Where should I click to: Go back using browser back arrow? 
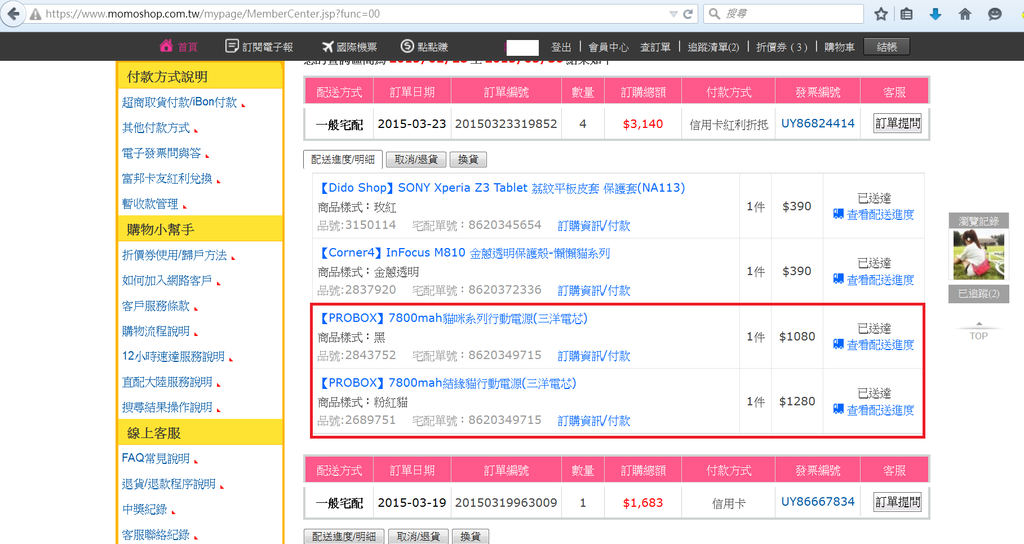(12, 14)
